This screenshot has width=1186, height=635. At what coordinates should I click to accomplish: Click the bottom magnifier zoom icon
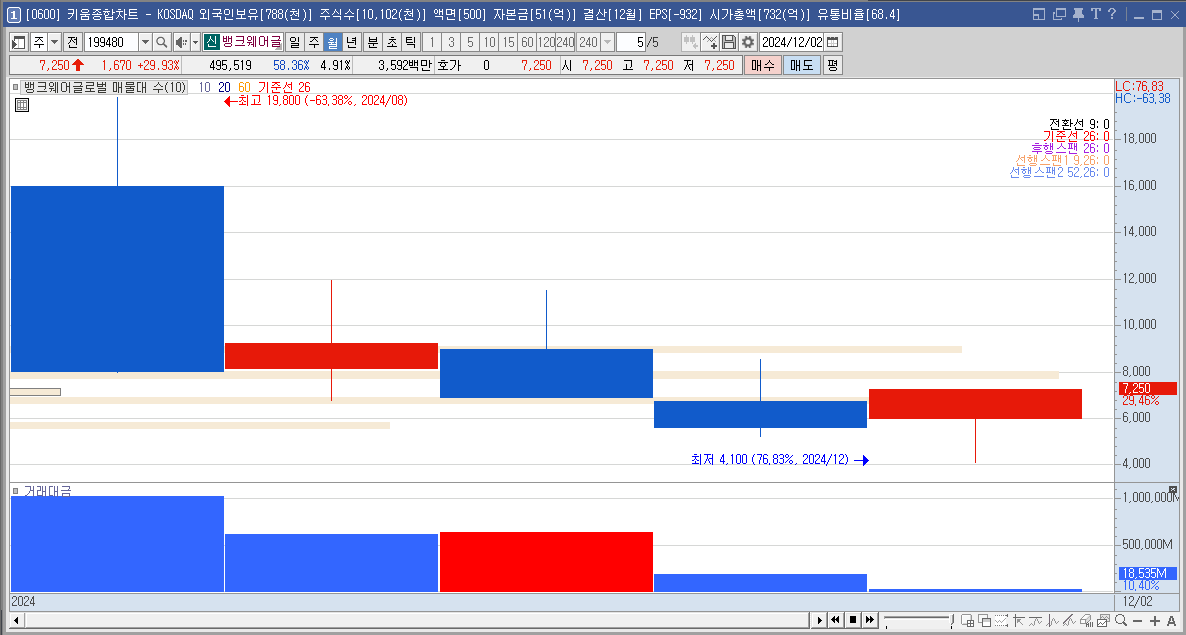coord(1121,621)
